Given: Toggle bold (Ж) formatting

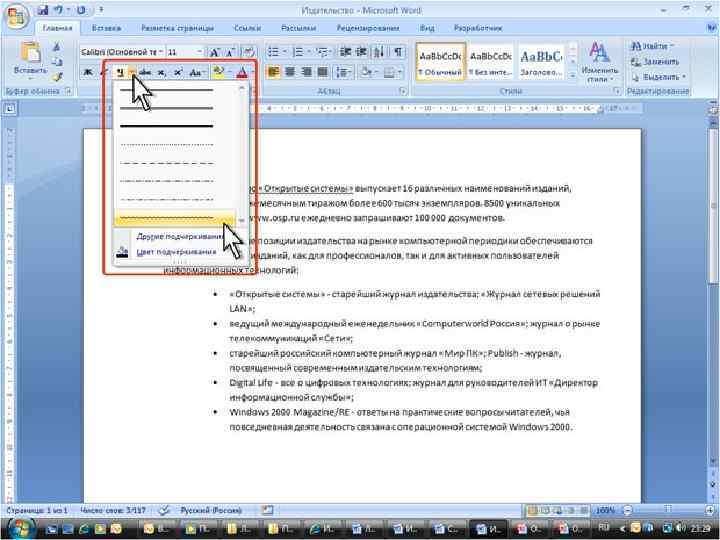Looking at the screenshot, I should [x=88, y=72].
